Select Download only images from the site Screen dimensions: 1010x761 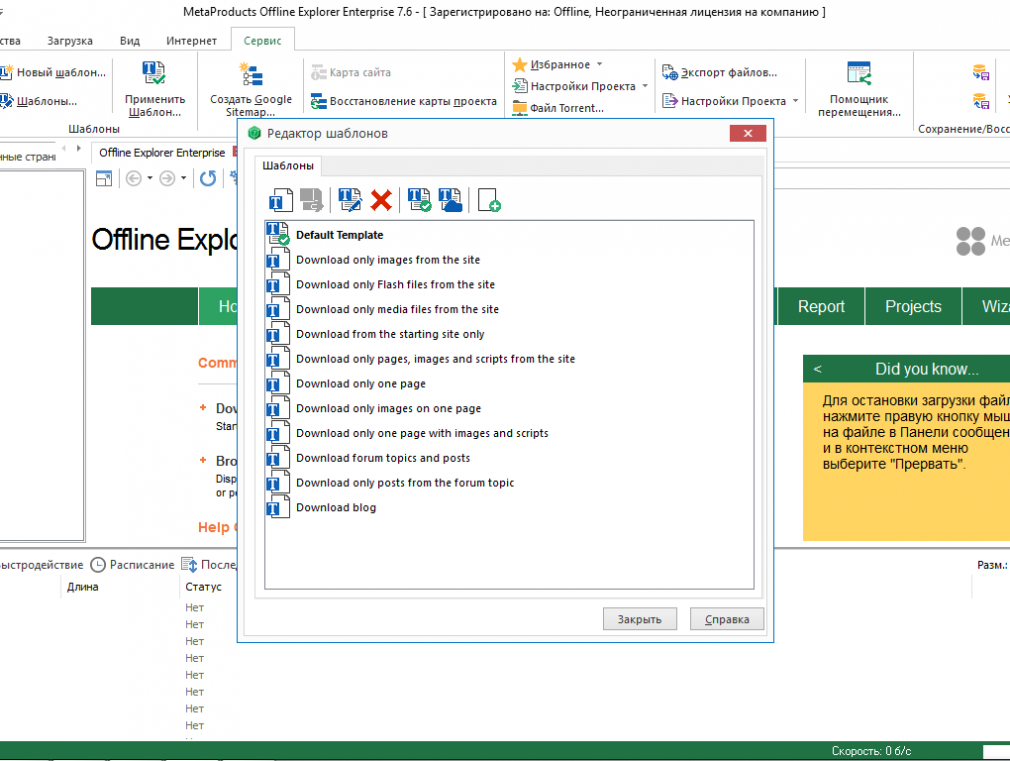click(x=509, y=260)
